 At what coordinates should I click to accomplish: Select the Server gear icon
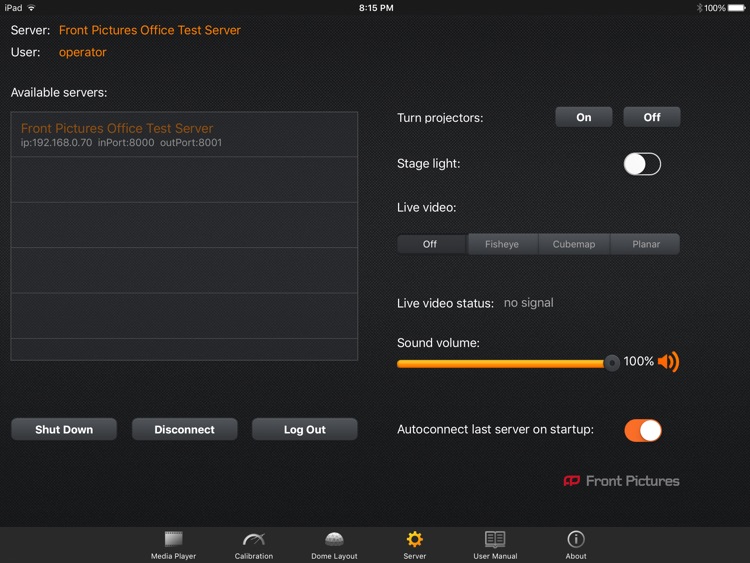(x=414, y=539)
